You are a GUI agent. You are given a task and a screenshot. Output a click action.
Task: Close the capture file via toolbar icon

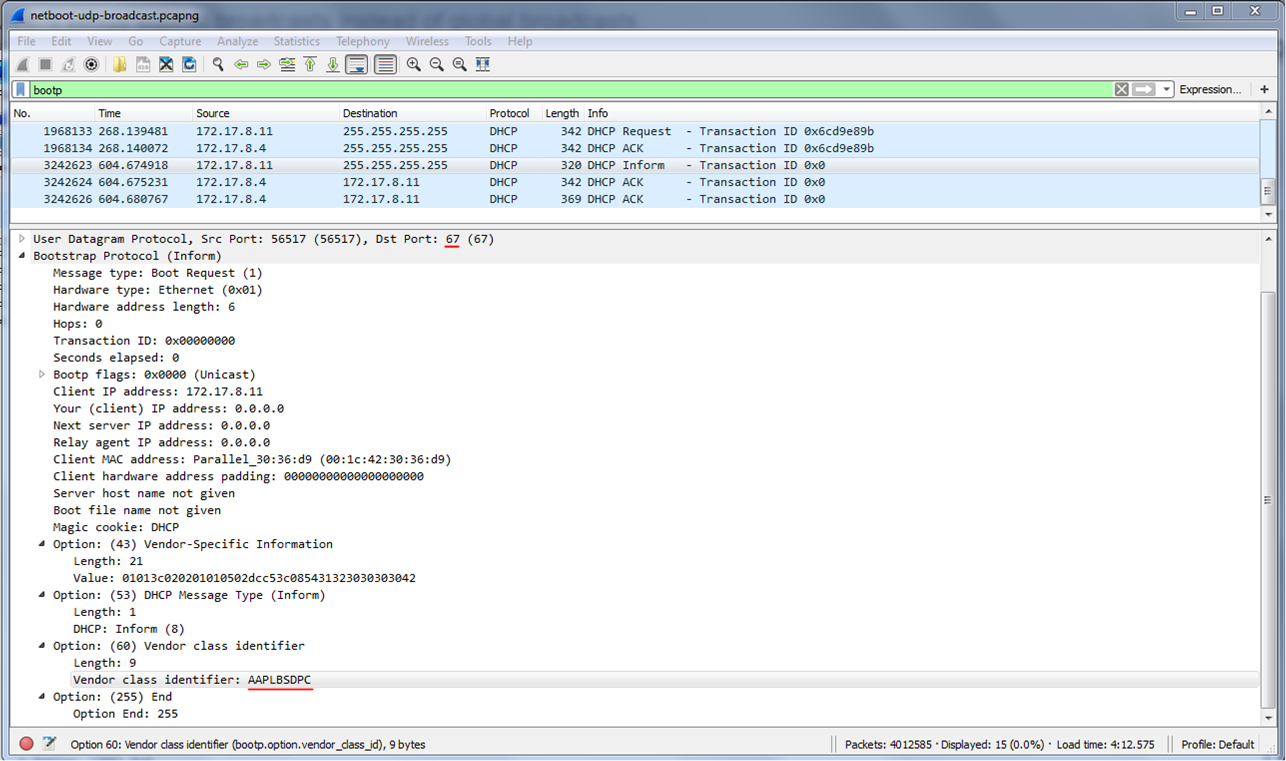coord(166,65)
